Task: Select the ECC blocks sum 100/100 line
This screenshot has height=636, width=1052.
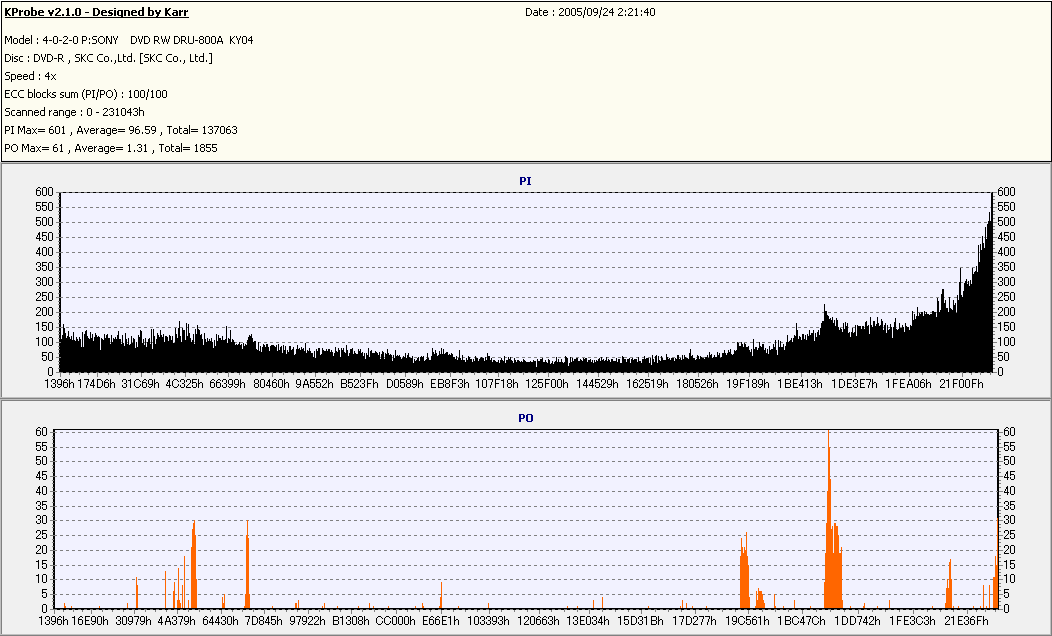Action: 86,95
